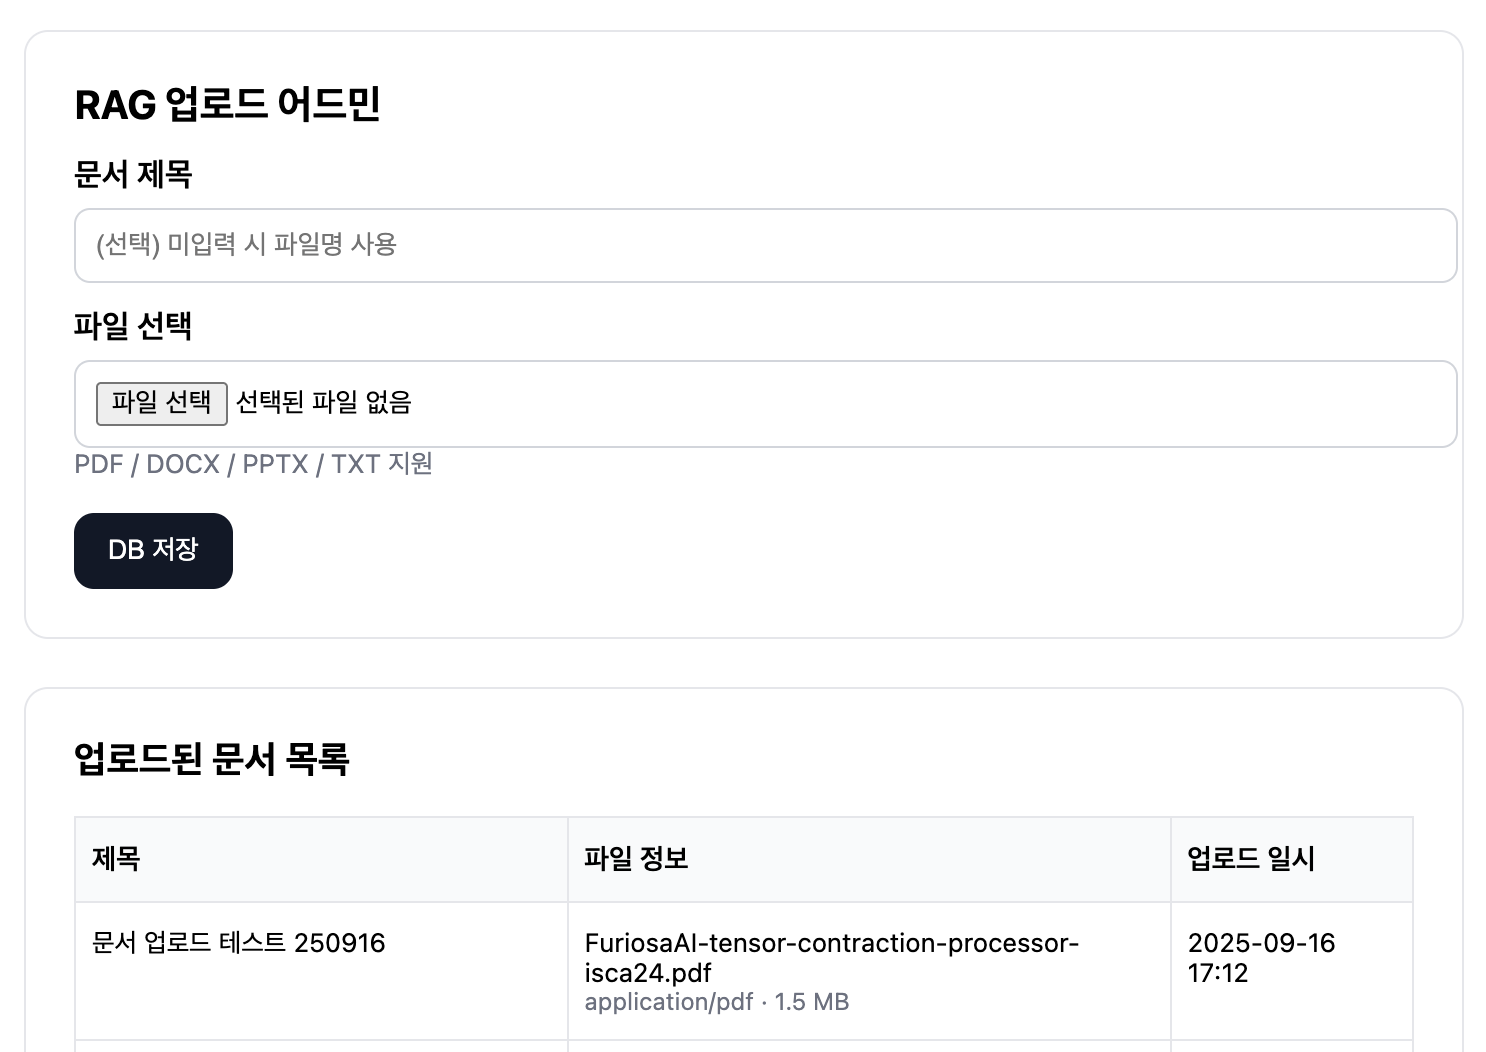Click the 파일 선택 label above file input
Image resolution: width=1486 pixels, height=1052 pixels.
click(x=133, y=326)
